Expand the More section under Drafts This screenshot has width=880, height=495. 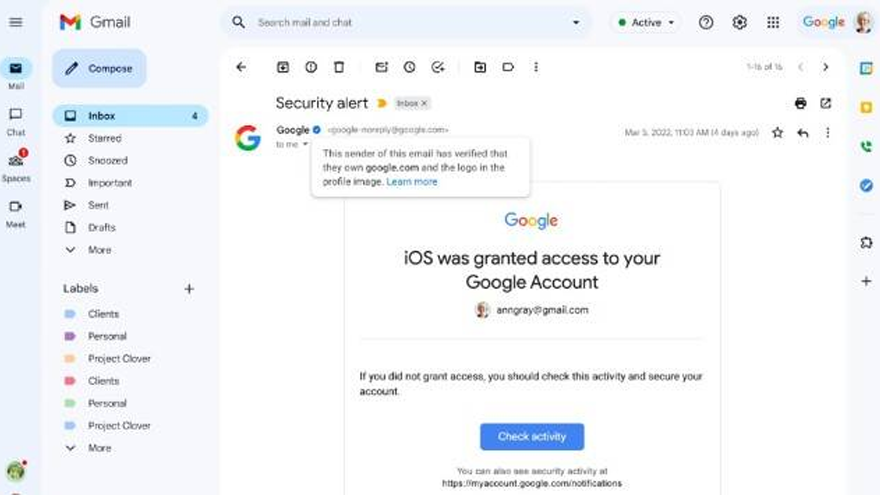pyautogui.click(x=99, y=250)
